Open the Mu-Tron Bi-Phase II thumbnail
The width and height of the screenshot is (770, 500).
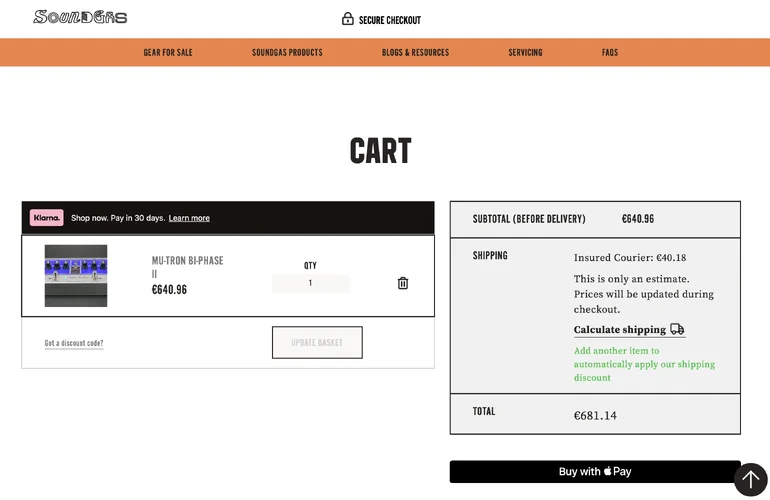[x=76, y=276]
